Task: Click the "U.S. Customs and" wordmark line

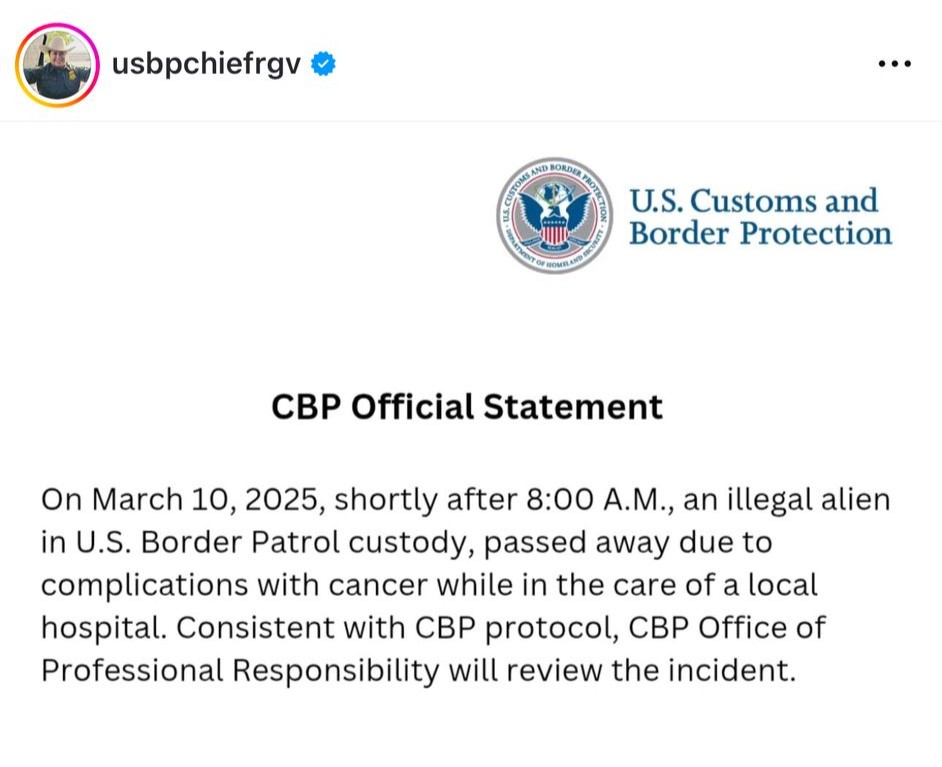Action: tap(753, 201)
